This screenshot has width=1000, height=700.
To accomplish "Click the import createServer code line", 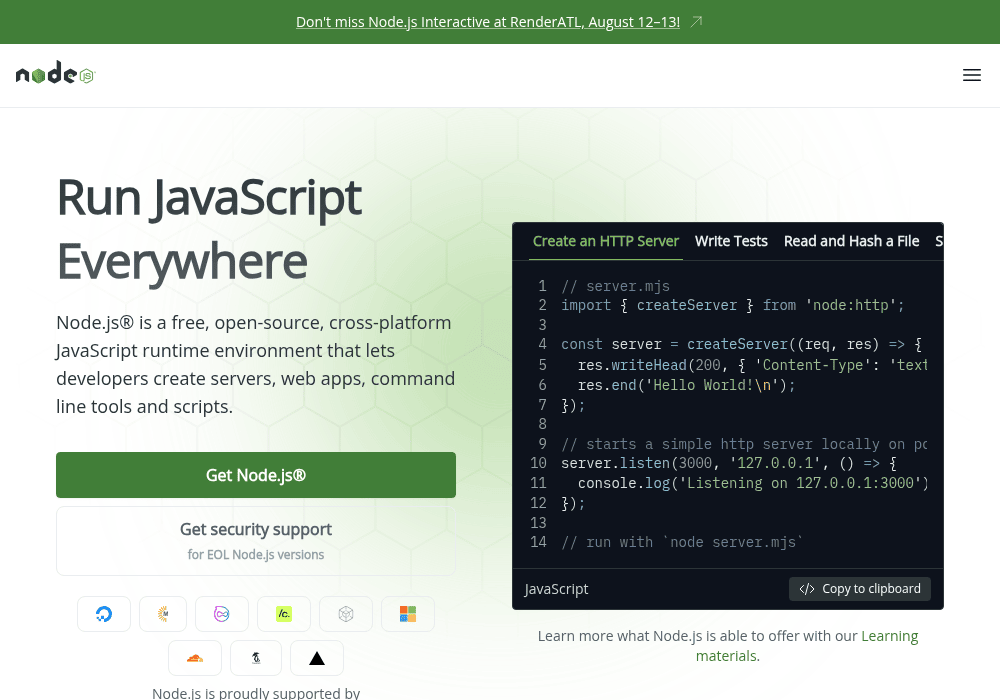I will [x=733, y=305].
